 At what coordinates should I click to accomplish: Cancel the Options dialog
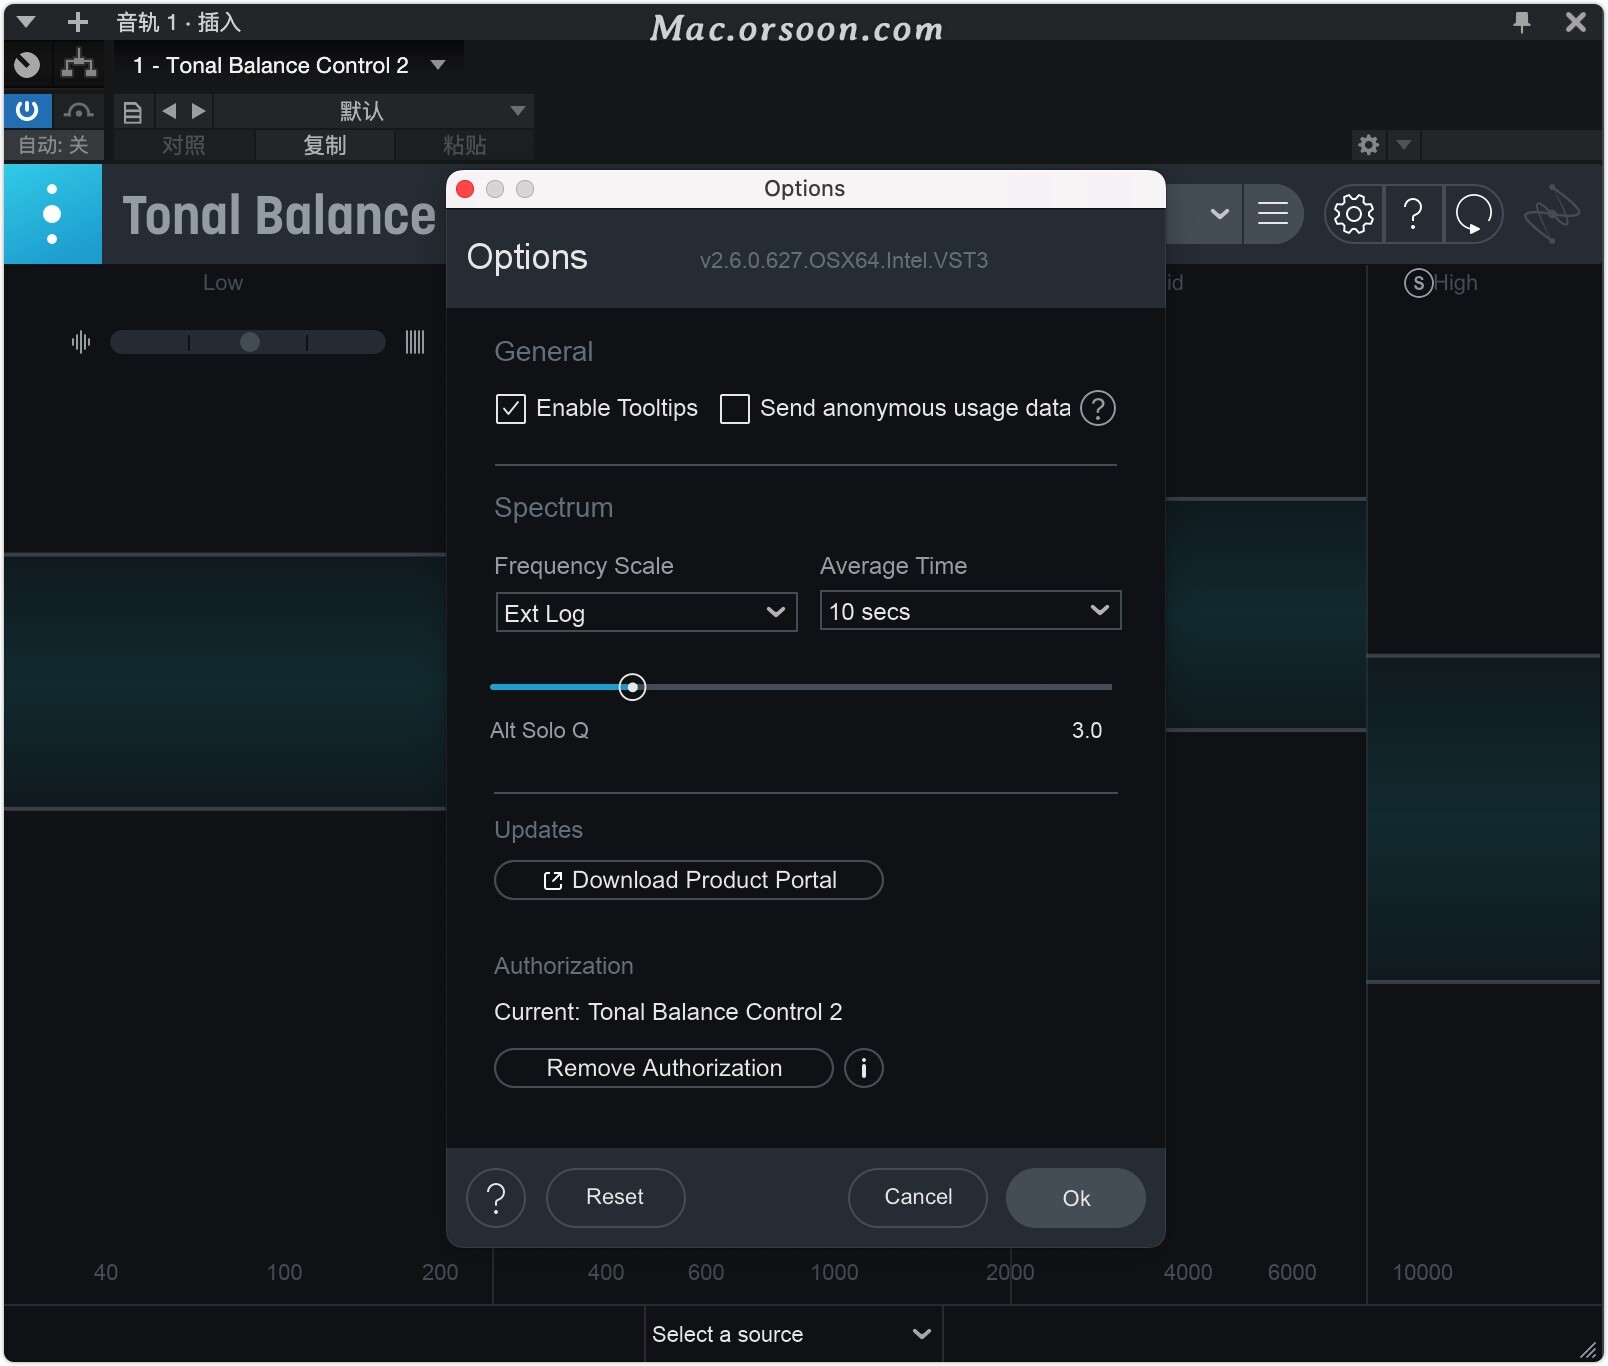pyautogui.click(x=918, y=1198)
